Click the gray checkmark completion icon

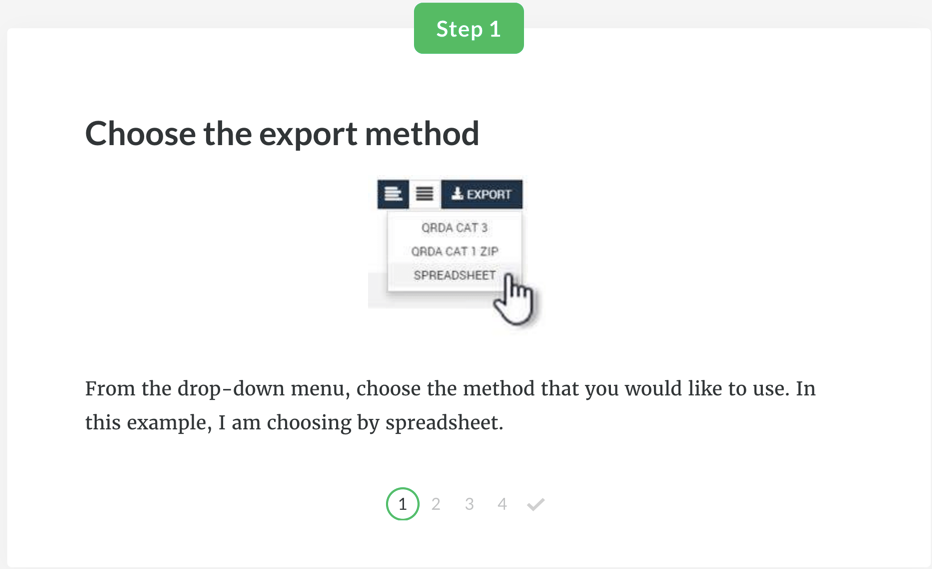tap(536, 504)
